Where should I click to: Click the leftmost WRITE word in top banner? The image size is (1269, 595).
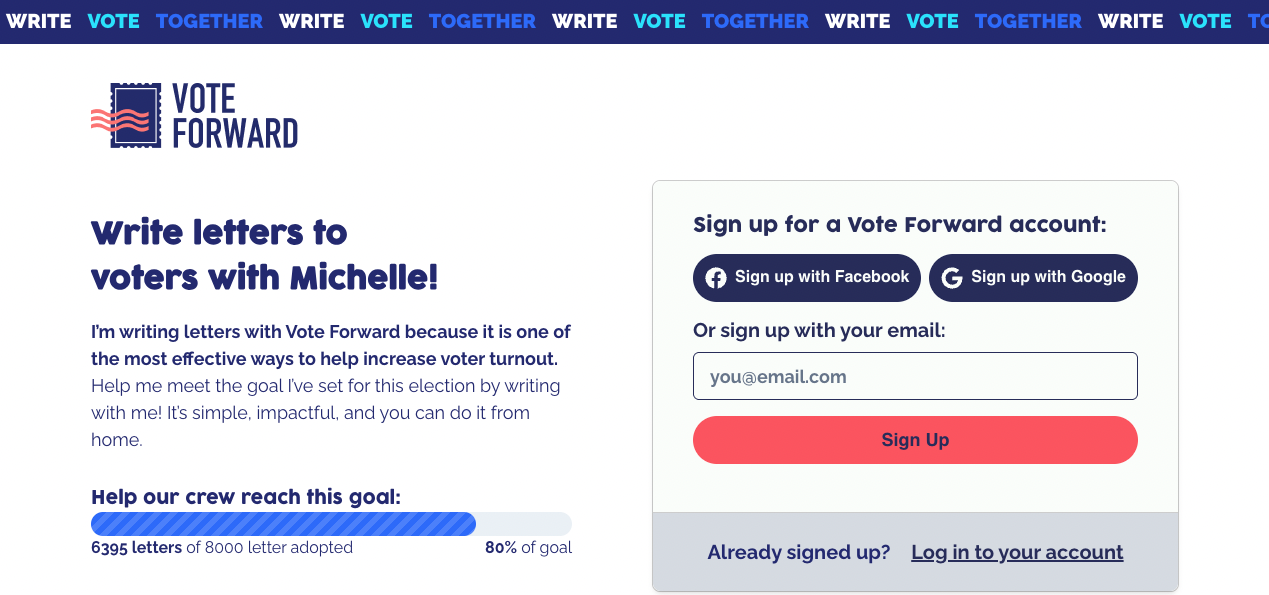(38, 20)
